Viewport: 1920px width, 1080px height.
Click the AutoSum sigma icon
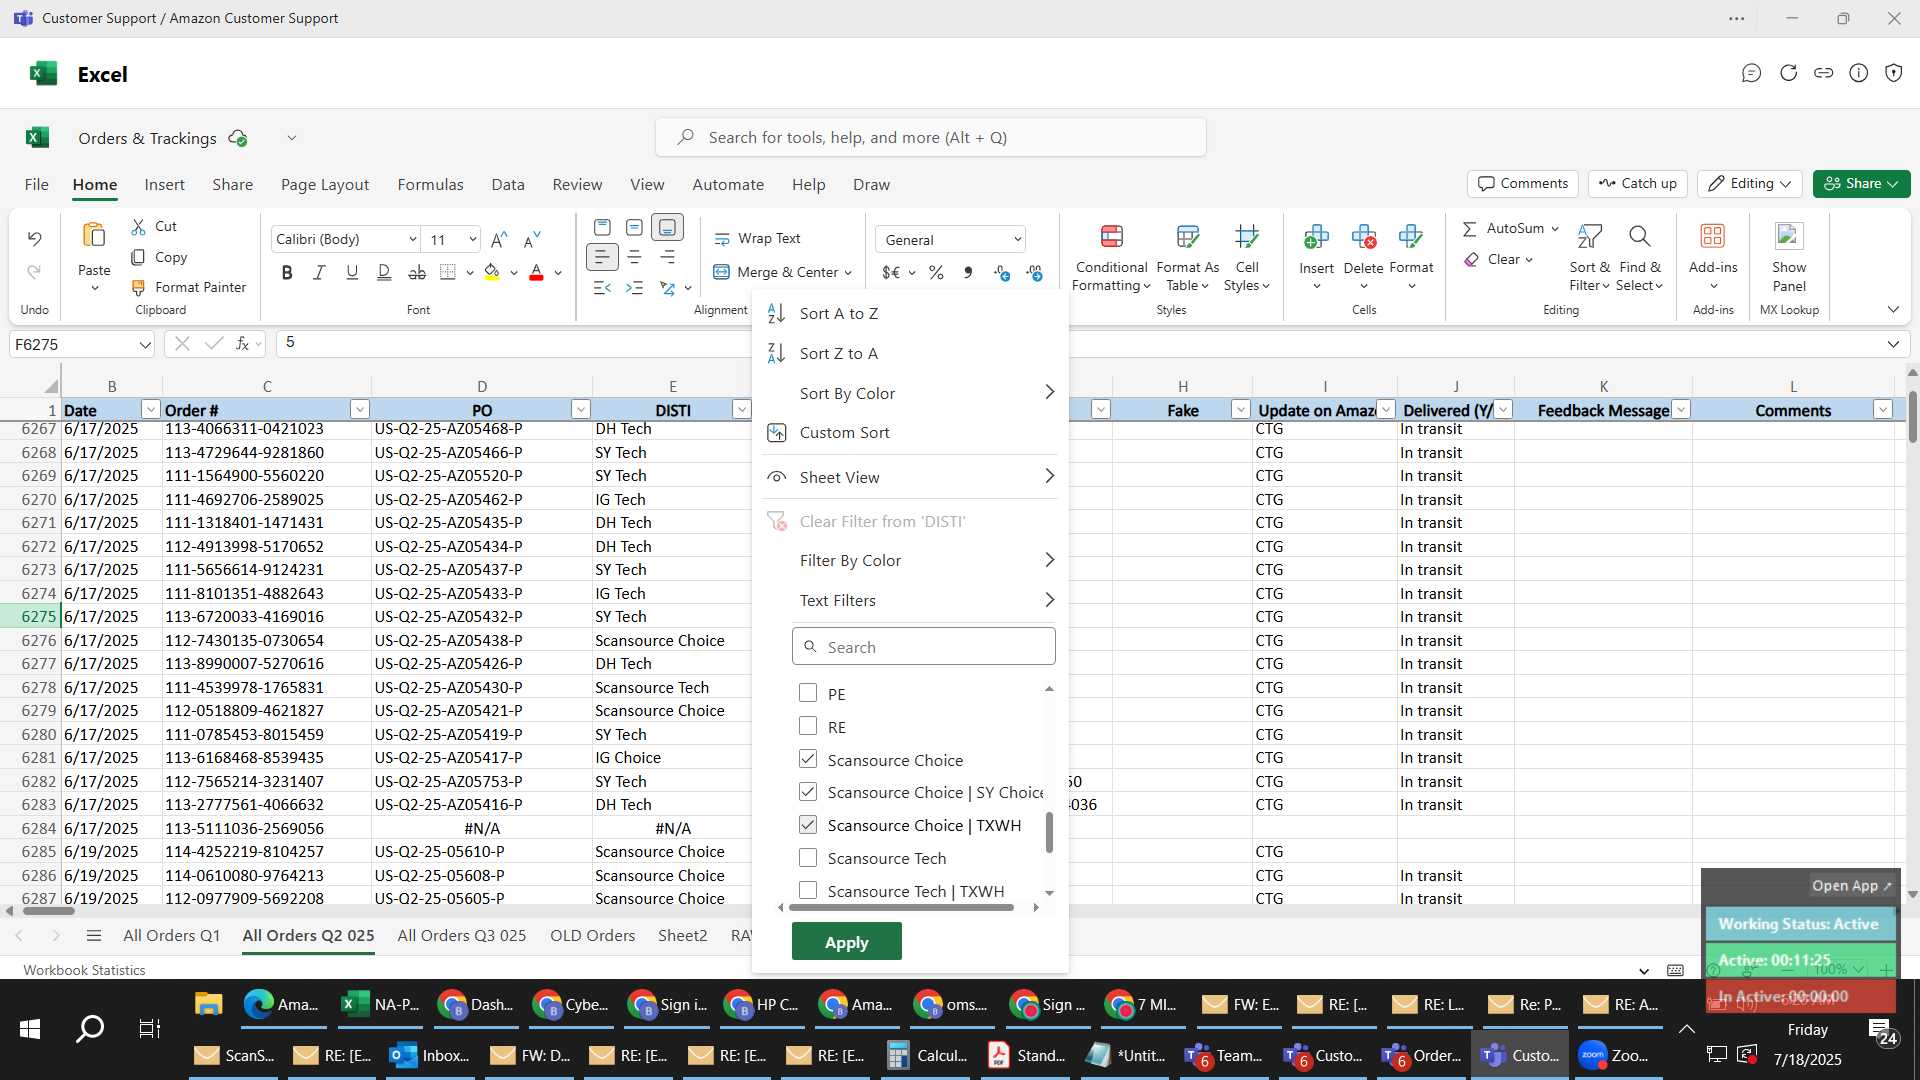1469,229
